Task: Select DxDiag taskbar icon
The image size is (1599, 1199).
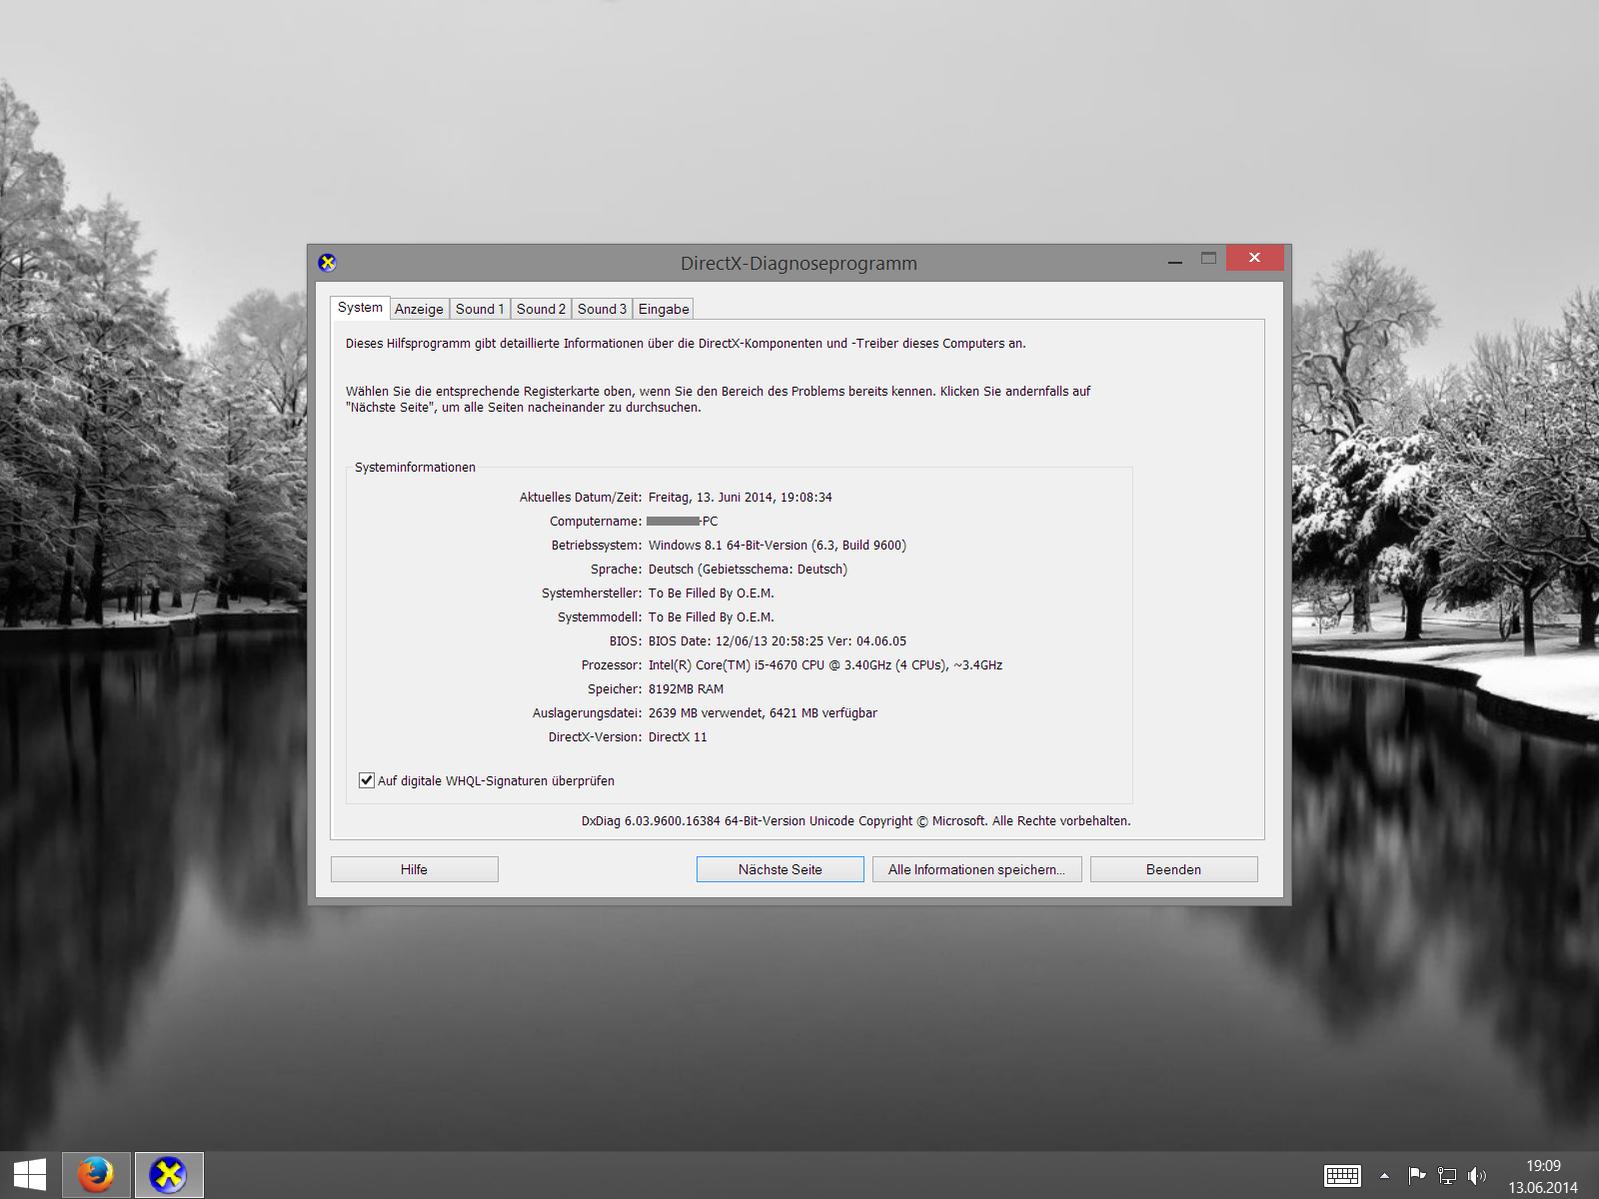Action: [169, 1175]
